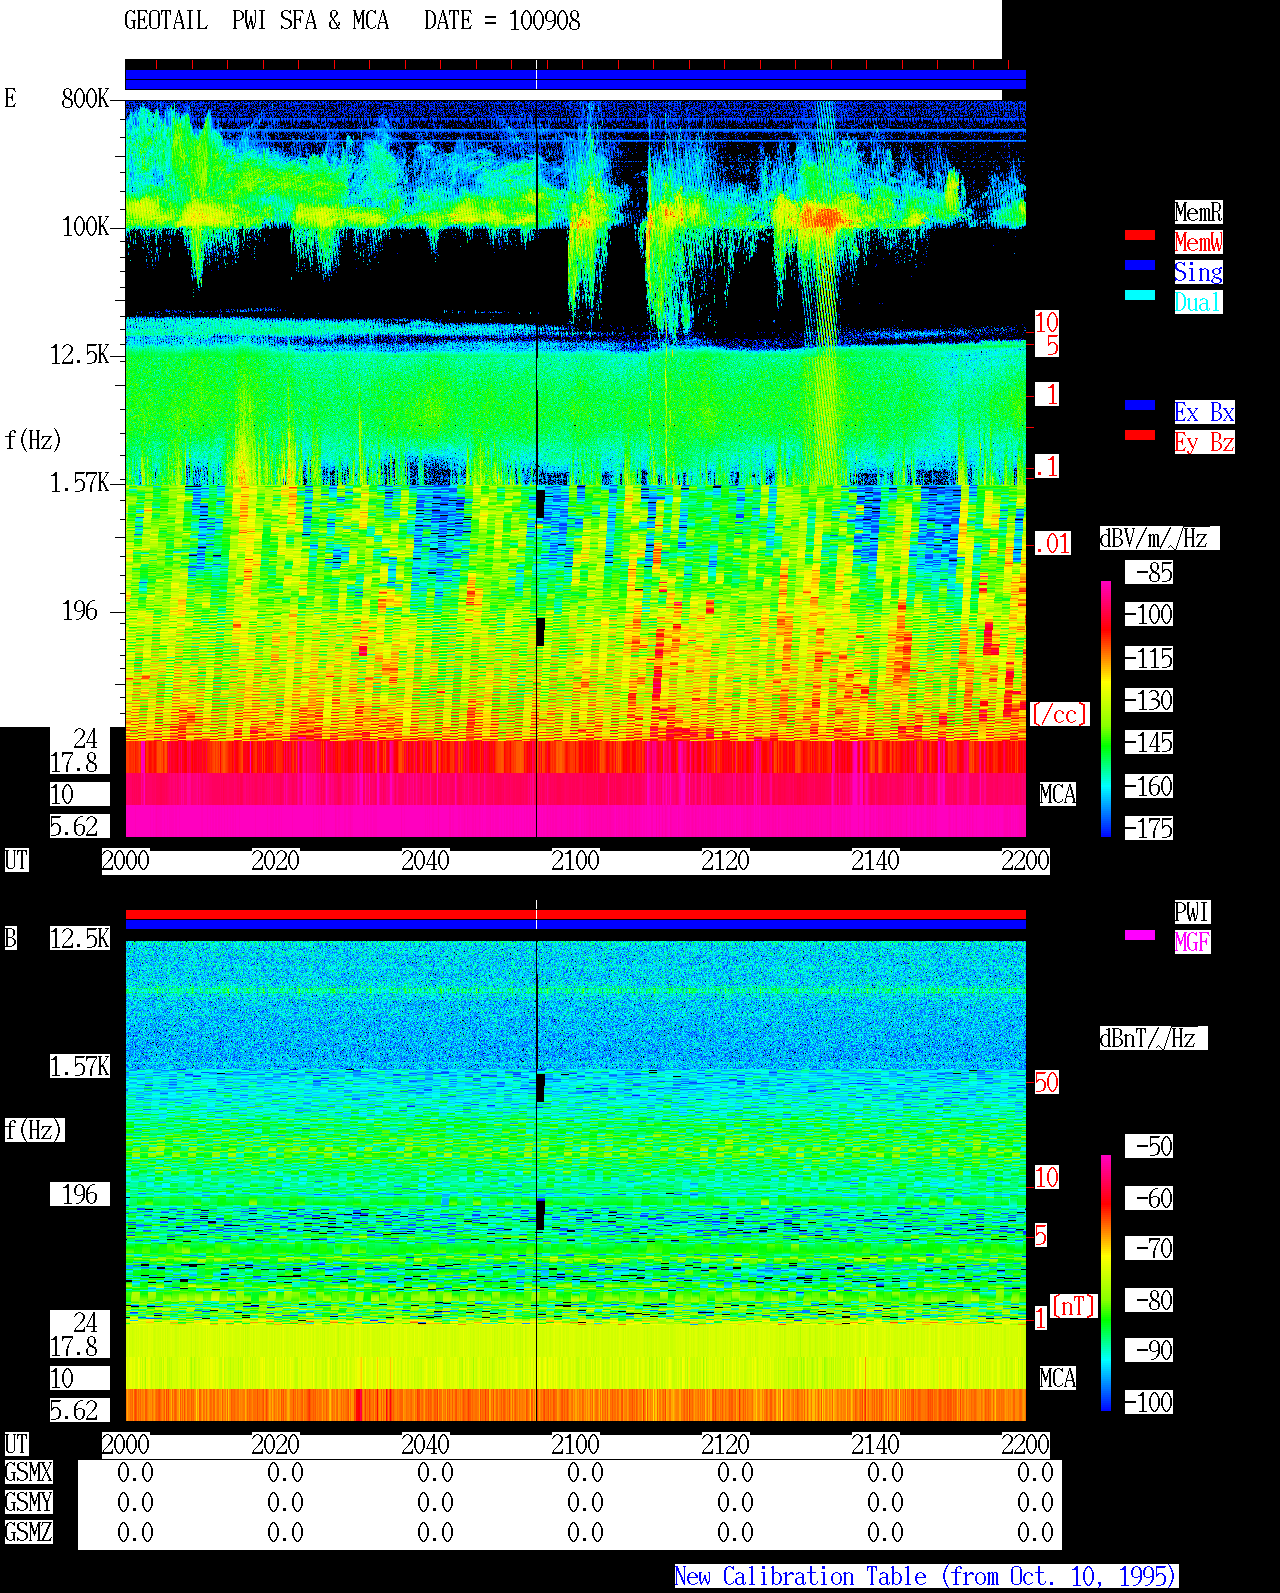
Task: Select the PWI legend label
Action: [1192, 912]
